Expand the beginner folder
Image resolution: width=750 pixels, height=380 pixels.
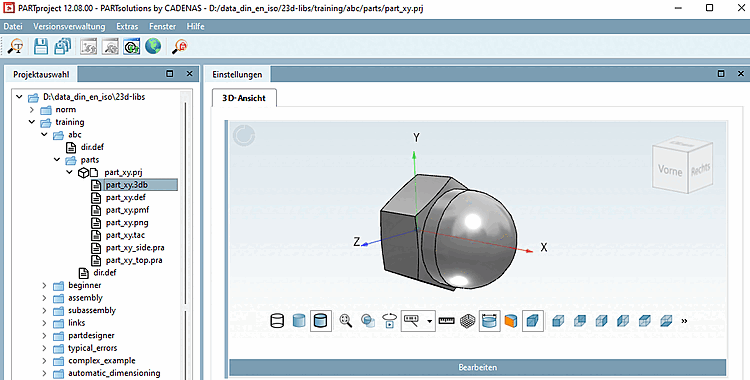point(44,285)
